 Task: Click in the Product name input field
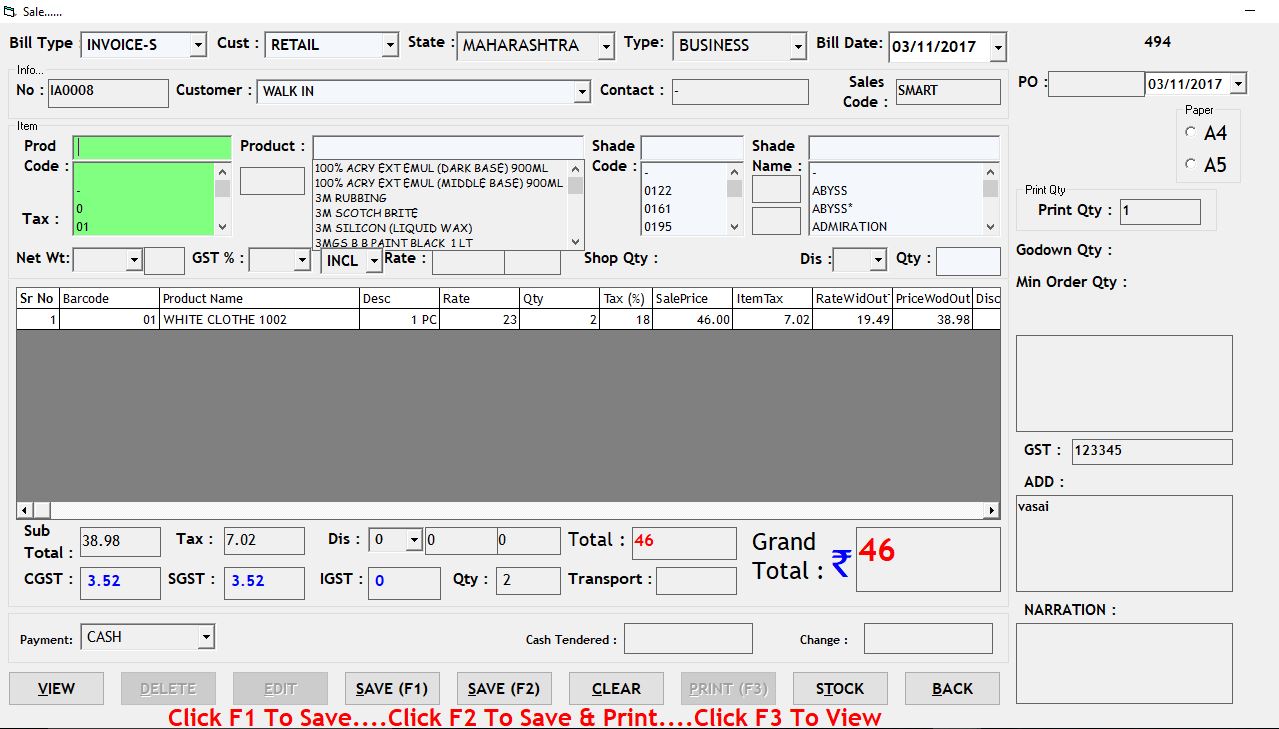[x=448, y=147]
